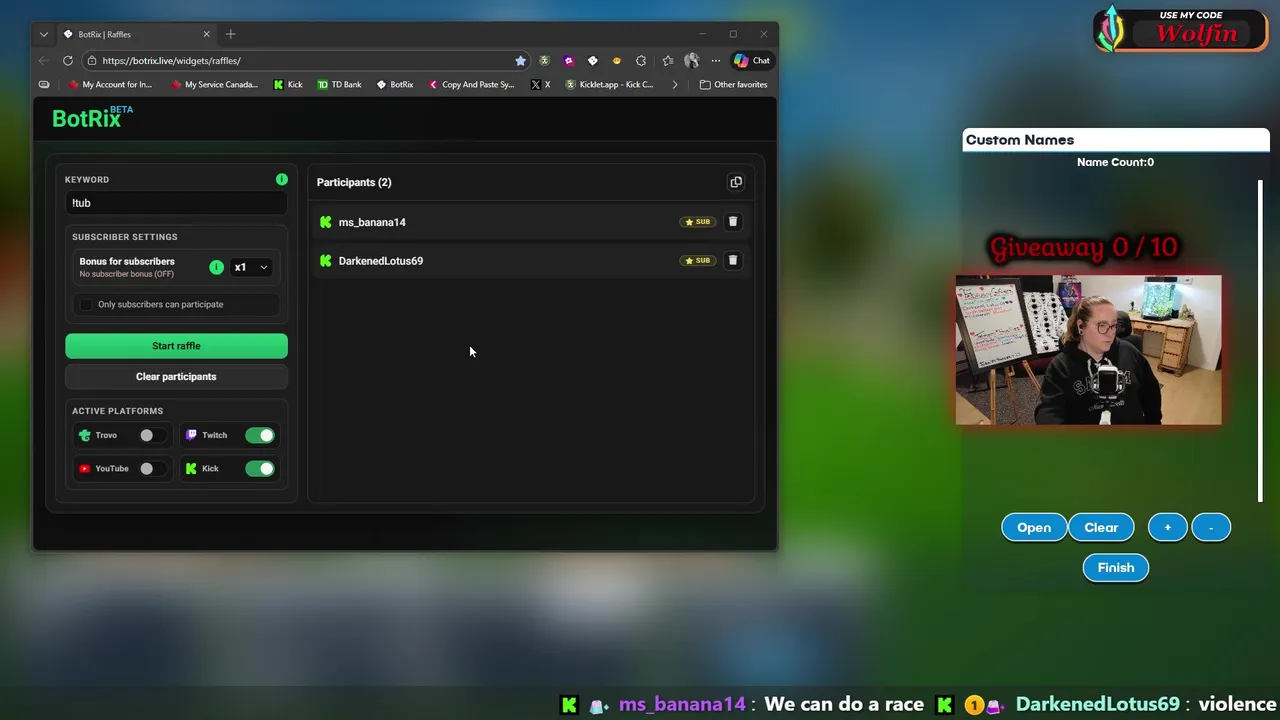The height and width of the screenshot is (720, 1280).
Task: Open the browser extensions puzzle icon
Action: 641,60
